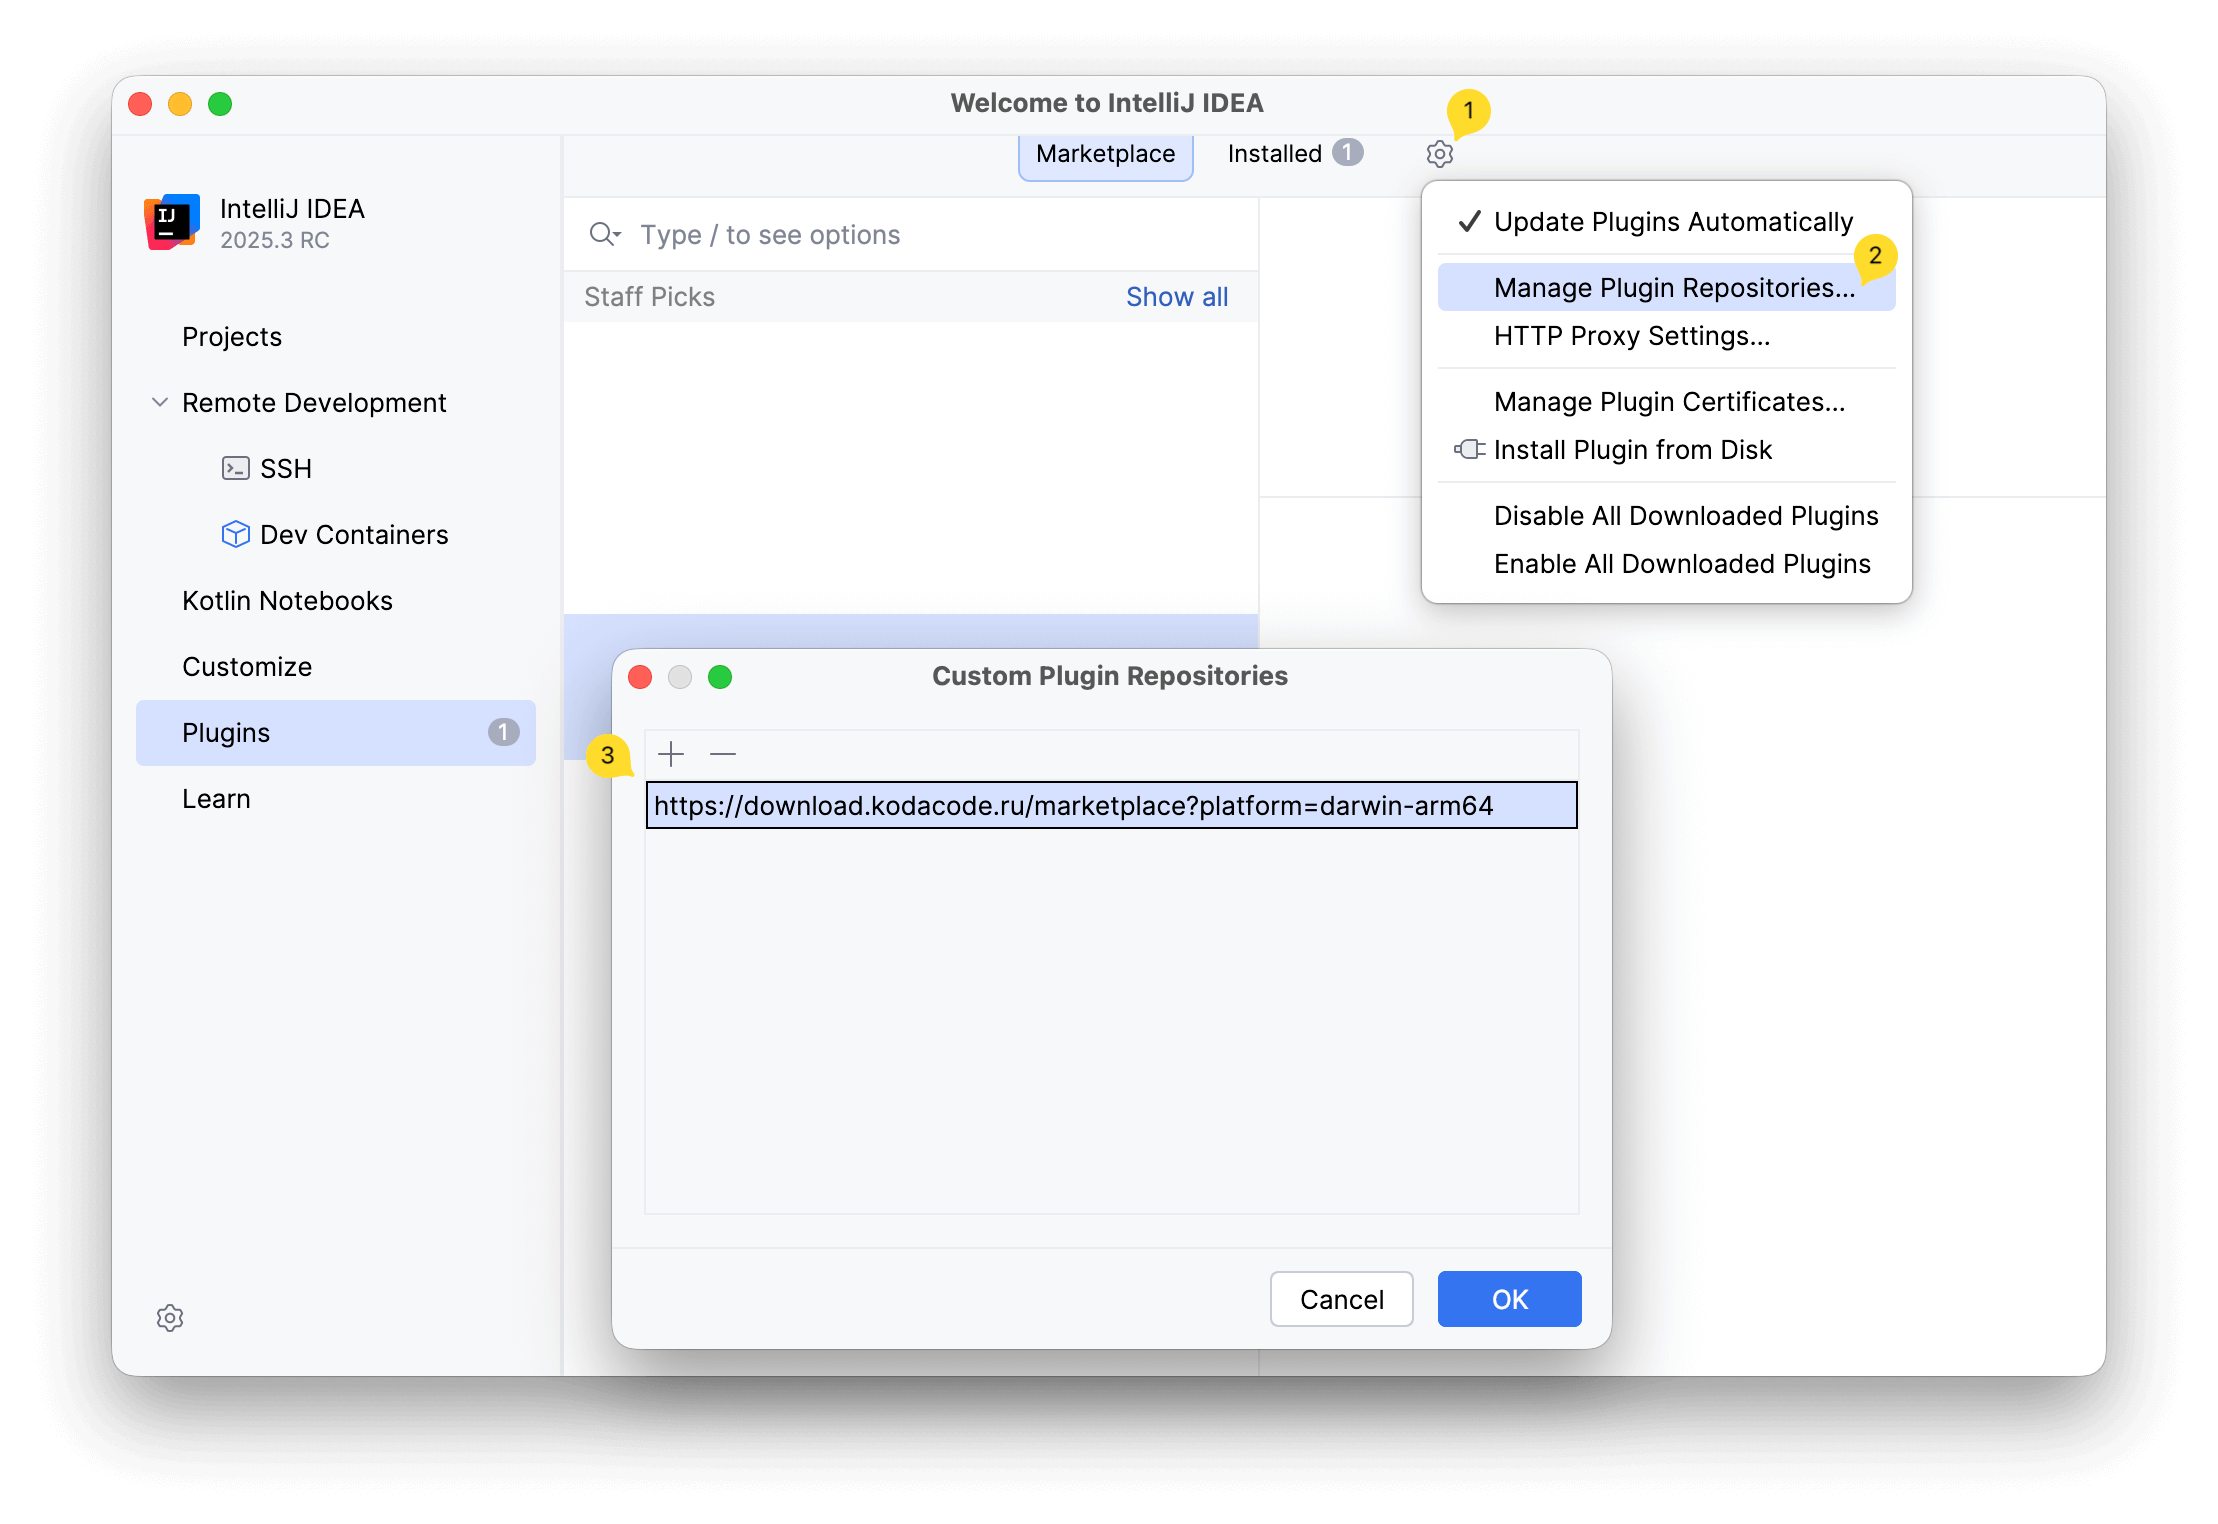The width and height of the screenshot is (2218, 1524).
Task: Confirm repositories with the OK button
Action: [1508, 1298]
